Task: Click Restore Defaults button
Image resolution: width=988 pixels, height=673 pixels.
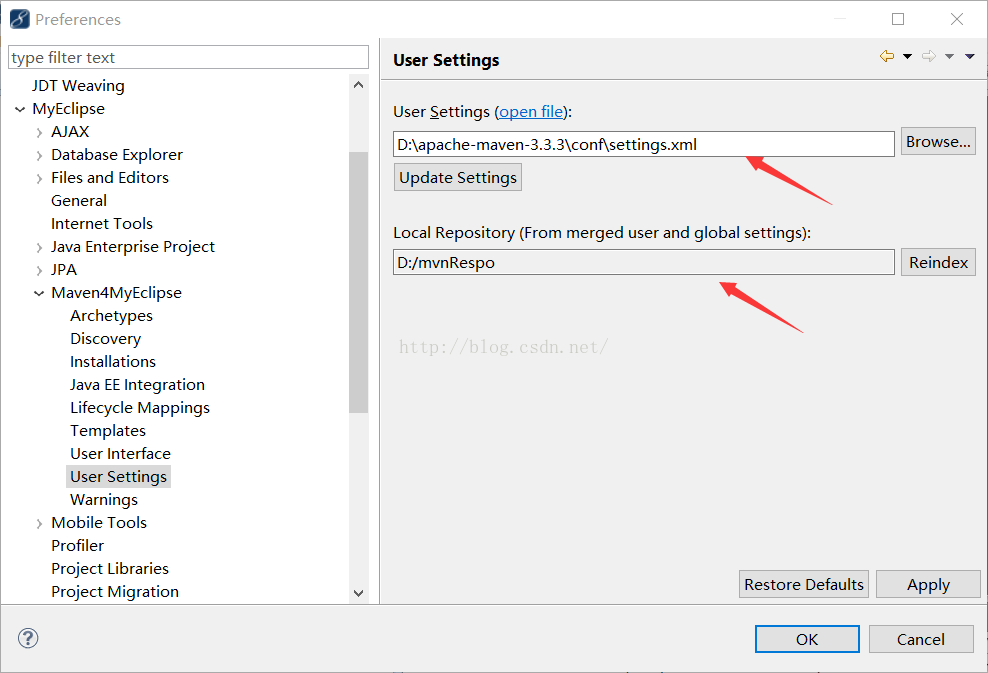Action: pyautogui.click(x=804, y=584)
